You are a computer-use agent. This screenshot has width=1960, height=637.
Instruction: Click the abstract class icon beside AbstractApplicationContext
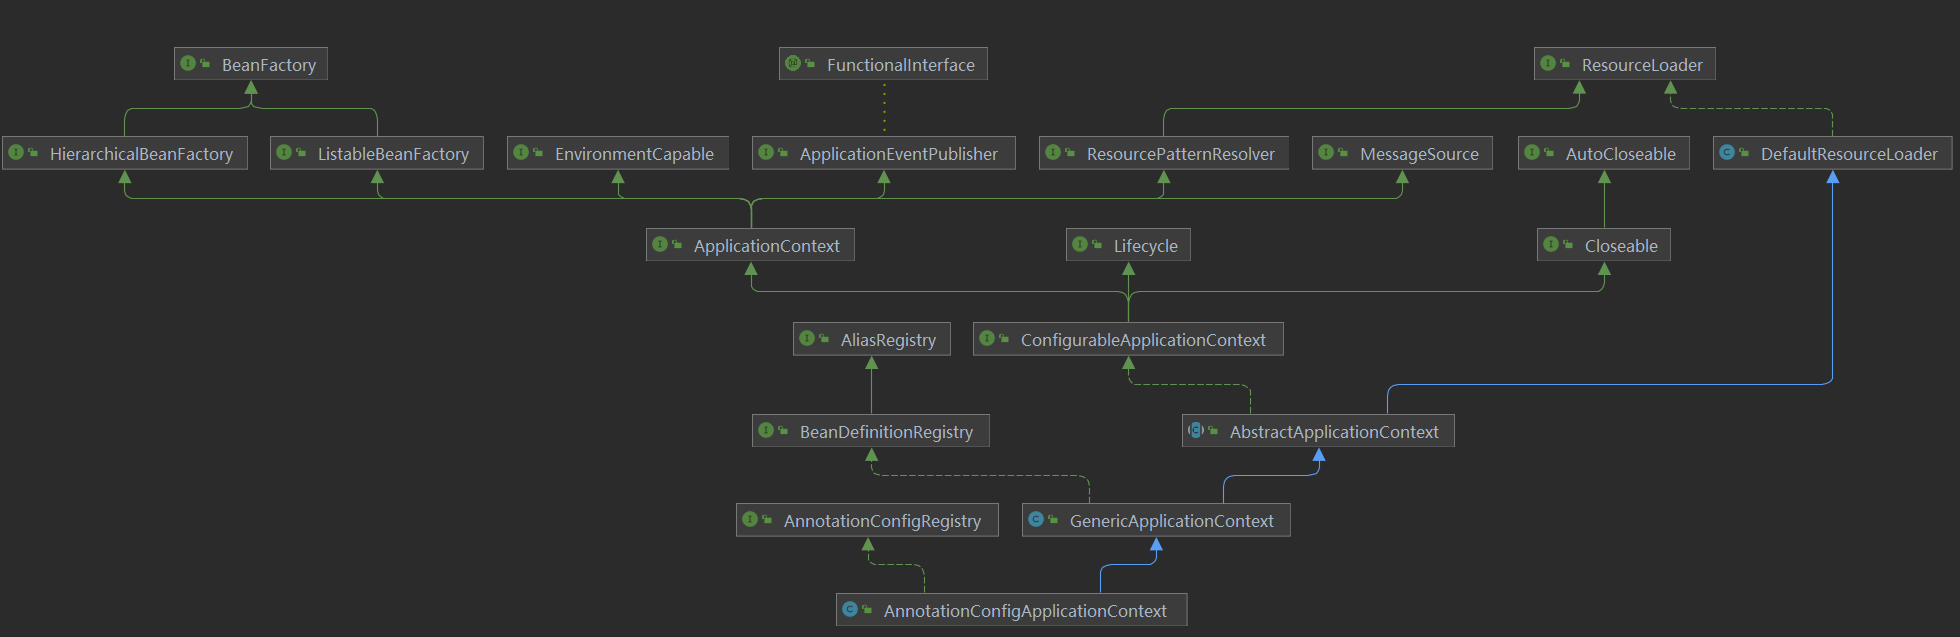pos(1195,431)
